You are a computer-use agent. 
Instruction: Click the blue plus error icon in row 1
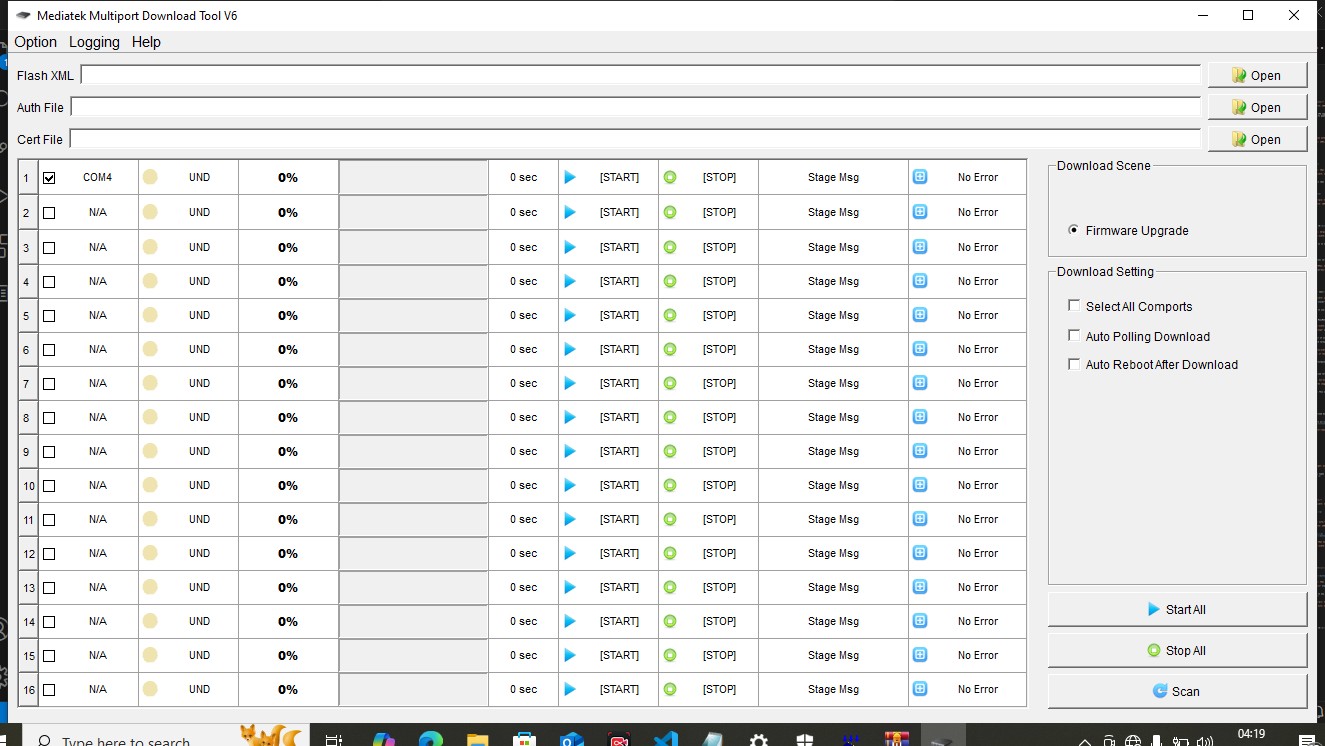[920, 177]
